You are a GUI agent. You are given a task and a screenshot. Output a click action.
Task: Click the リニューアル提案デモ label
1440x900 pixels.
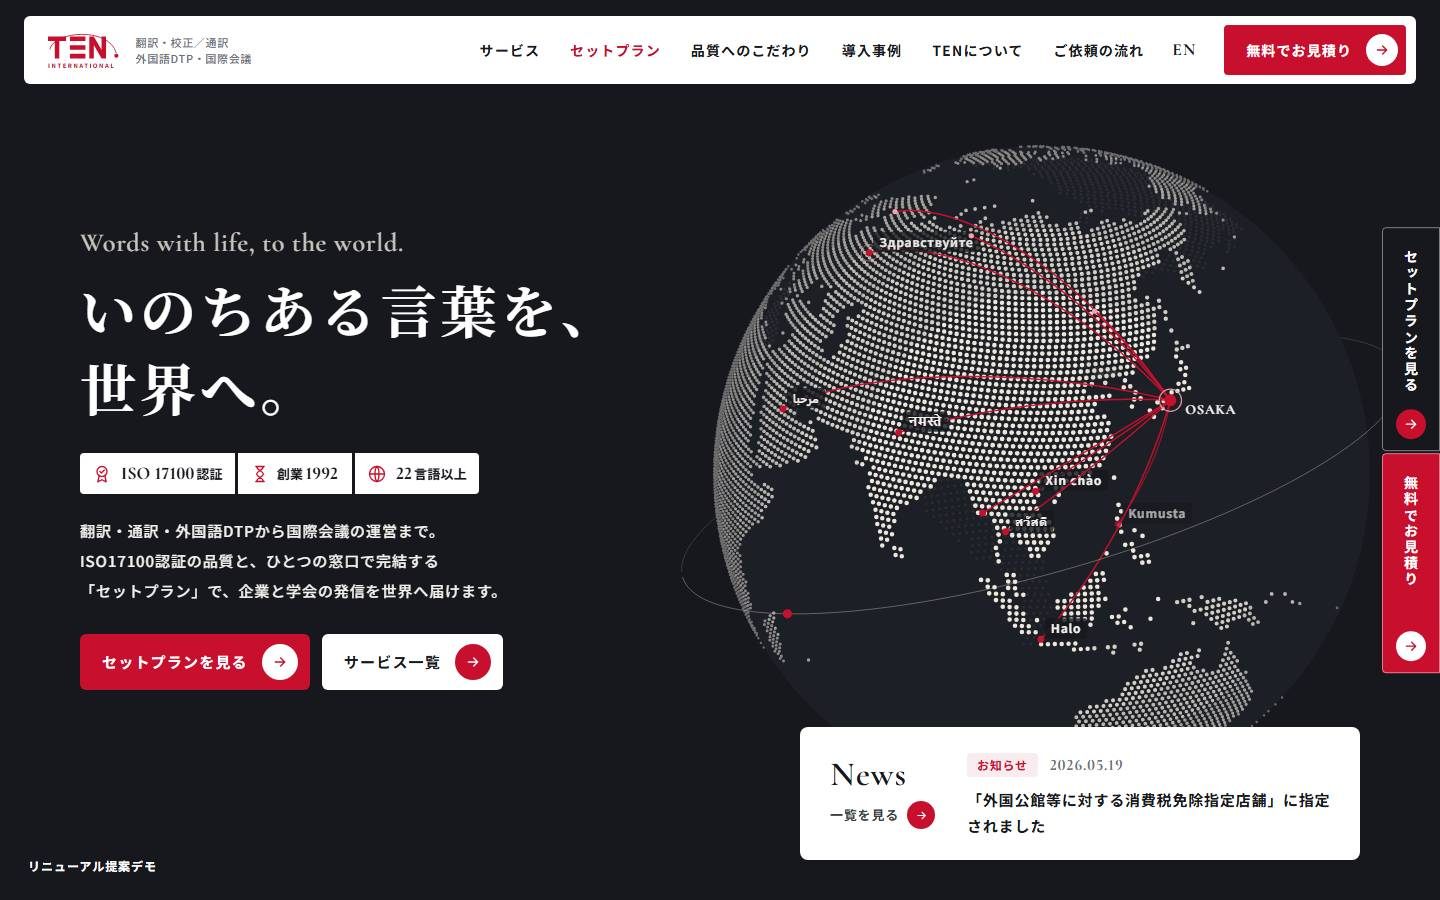tap(92, 866)
